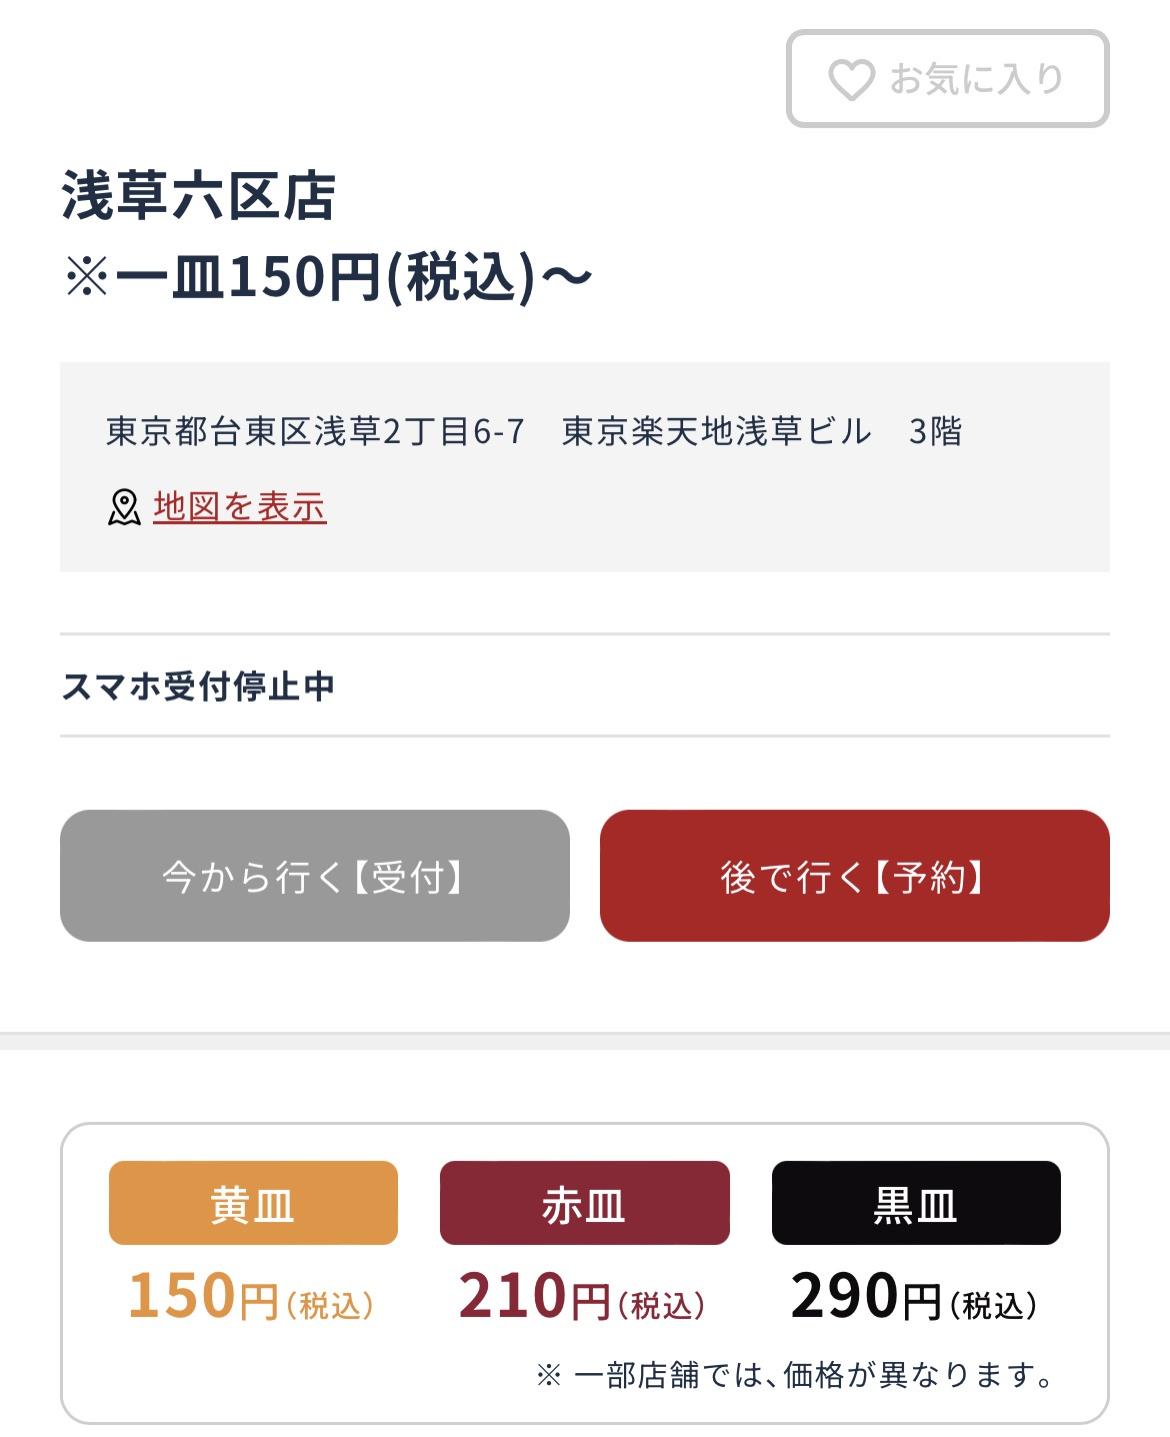Select the 黒皿 black badge

pyautogui.click(x=916, y=1203)
